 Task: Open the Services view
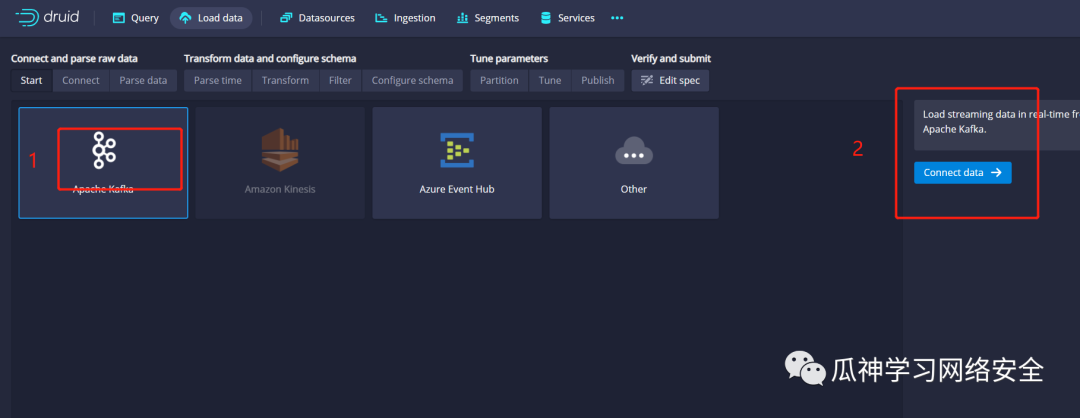[x=567, y=18]
